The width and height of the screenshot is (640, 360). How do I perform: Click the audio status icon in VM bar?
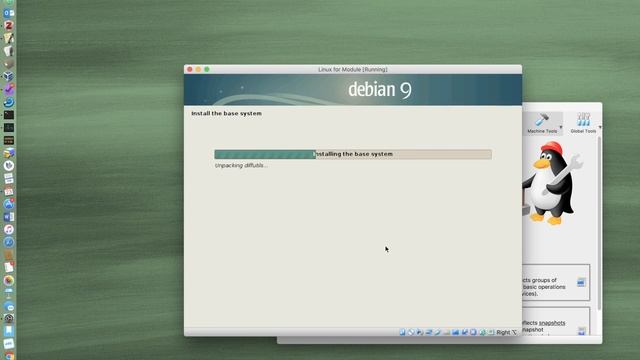click(x=420, y=332)
